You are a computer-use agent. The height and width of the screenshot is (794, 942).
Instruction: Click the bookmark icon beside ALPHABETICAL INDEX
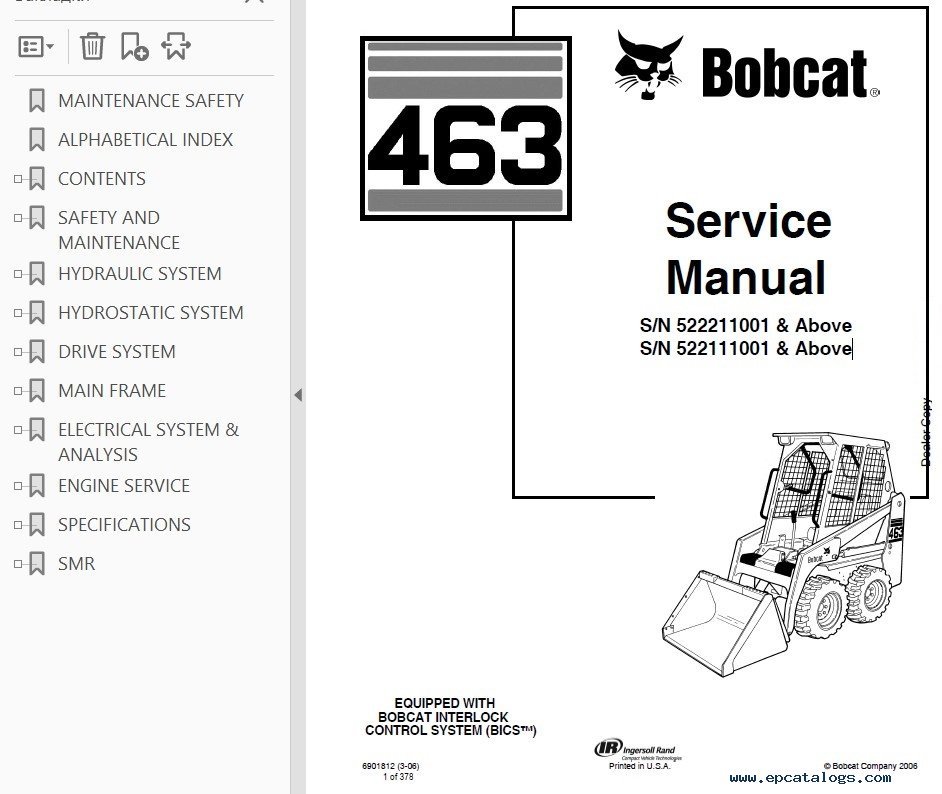[x=37, y=140]
